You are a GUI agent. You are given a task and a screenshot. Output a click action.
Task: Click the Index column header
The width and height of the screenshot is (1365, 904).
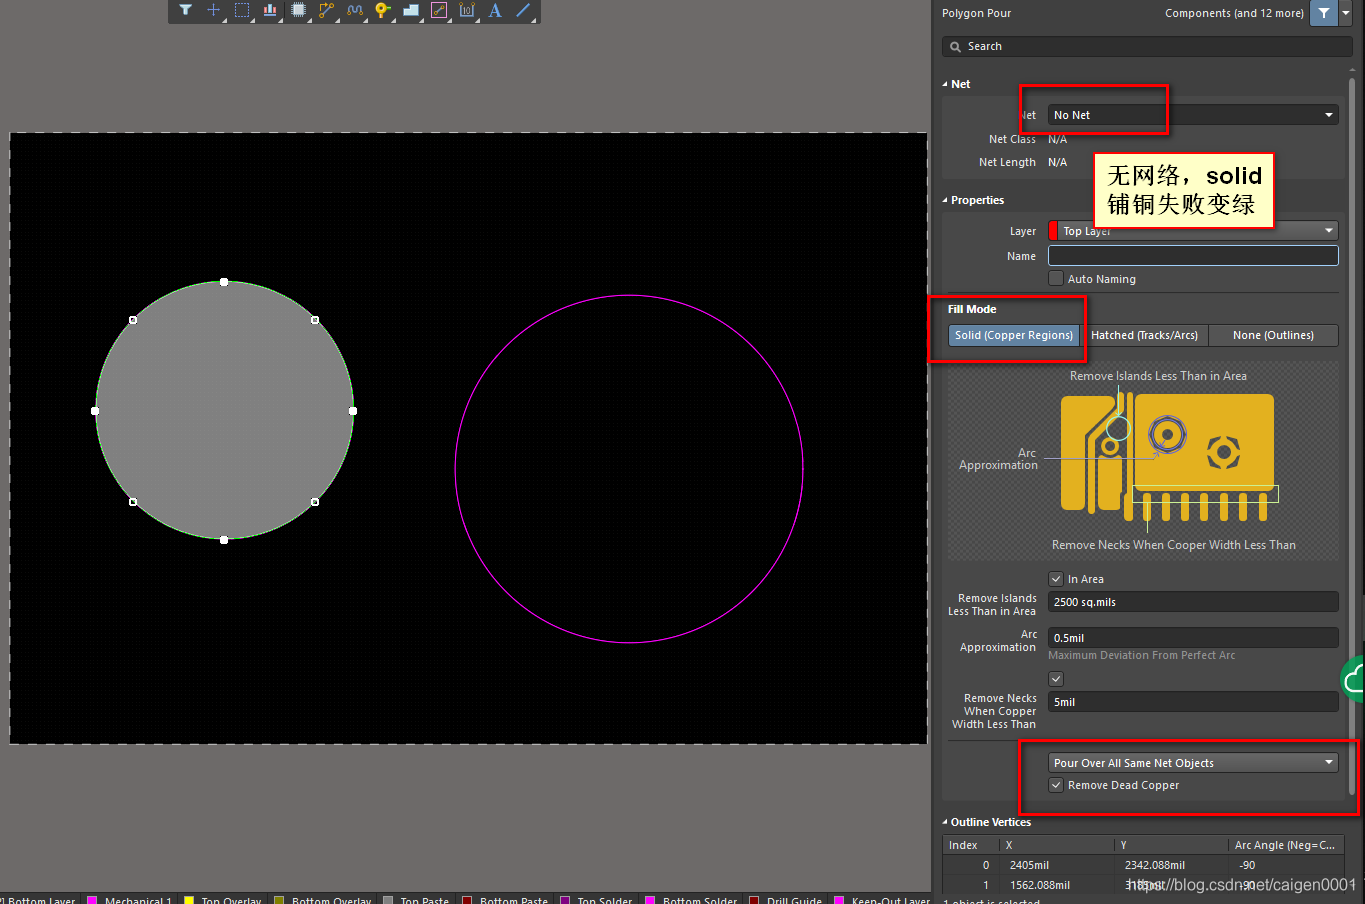(972, 845)
